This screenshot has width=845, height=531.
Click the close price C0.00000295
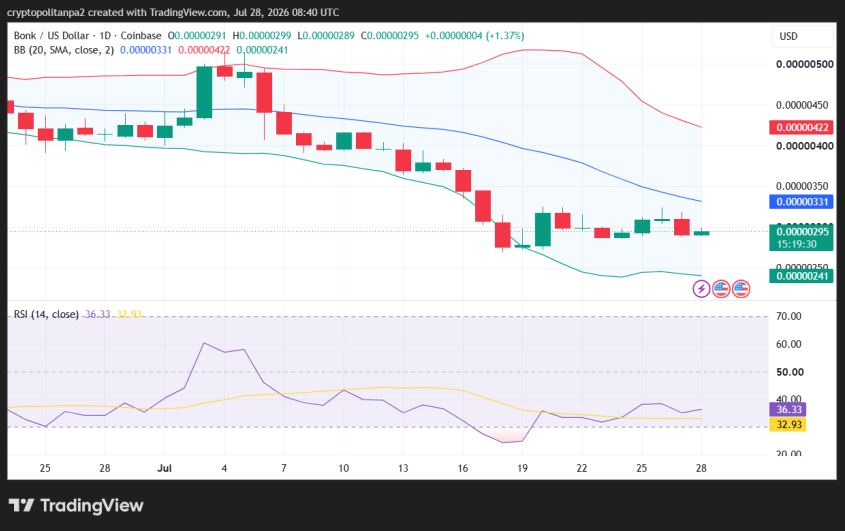[x=390, y=36]
